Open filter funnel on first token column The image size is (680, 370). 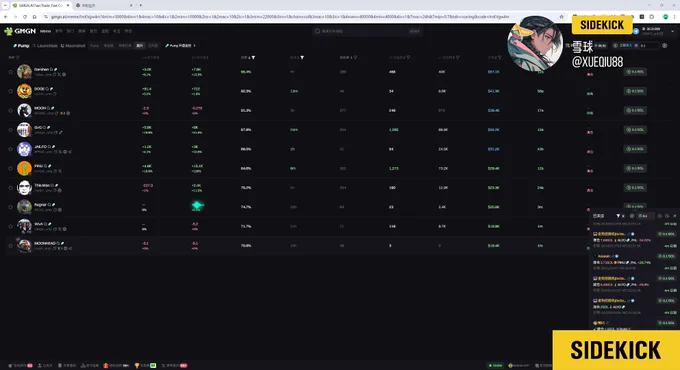click(x=17, y=57)
